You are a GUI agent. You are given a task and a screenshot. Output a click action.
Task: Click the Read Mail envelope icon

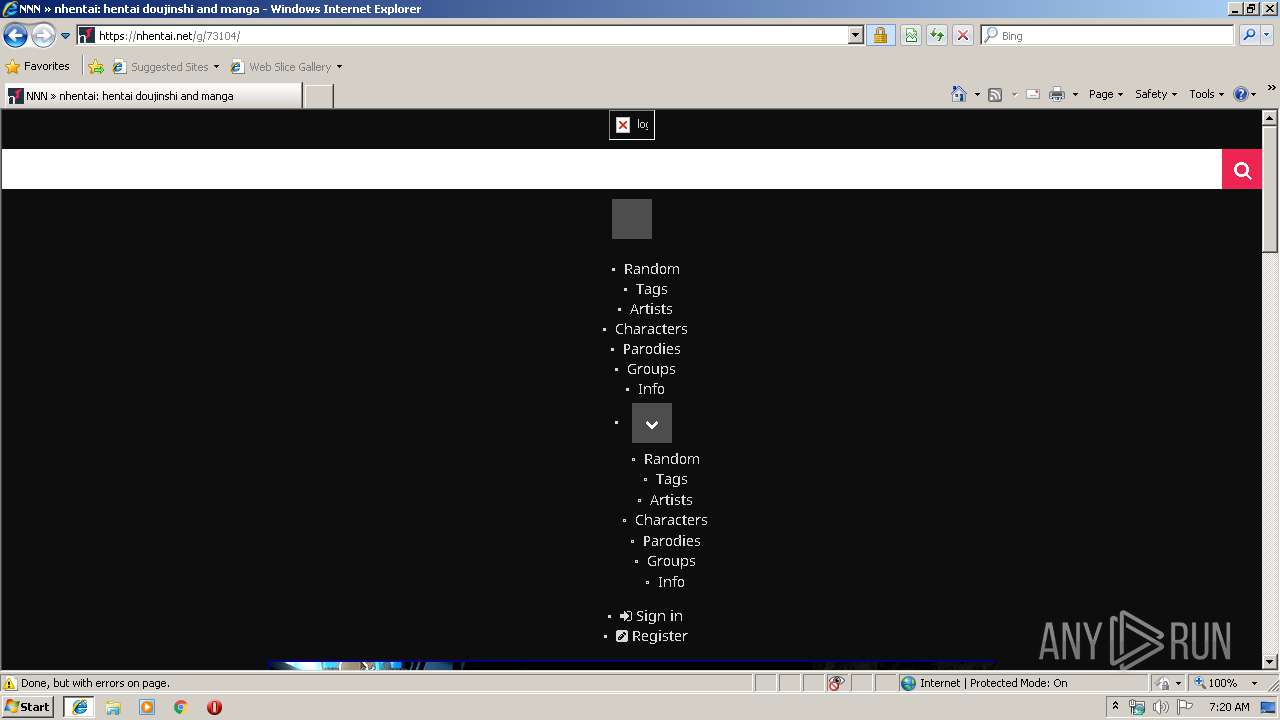[1033, 94]
